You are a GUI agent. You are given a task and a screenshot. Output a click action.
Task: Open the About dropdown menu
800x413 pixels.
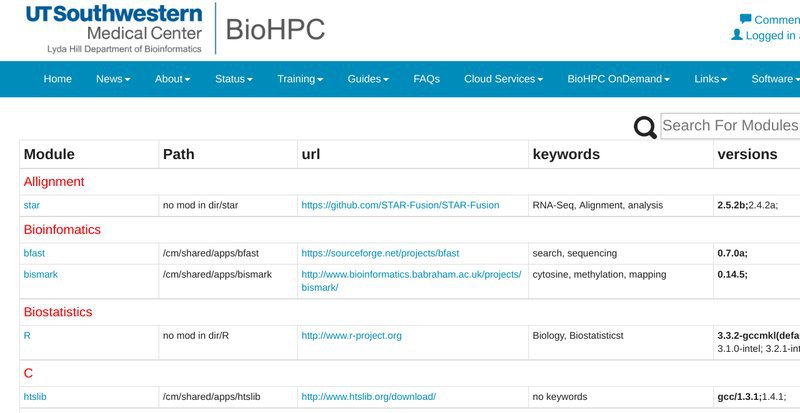click(172, 79)
